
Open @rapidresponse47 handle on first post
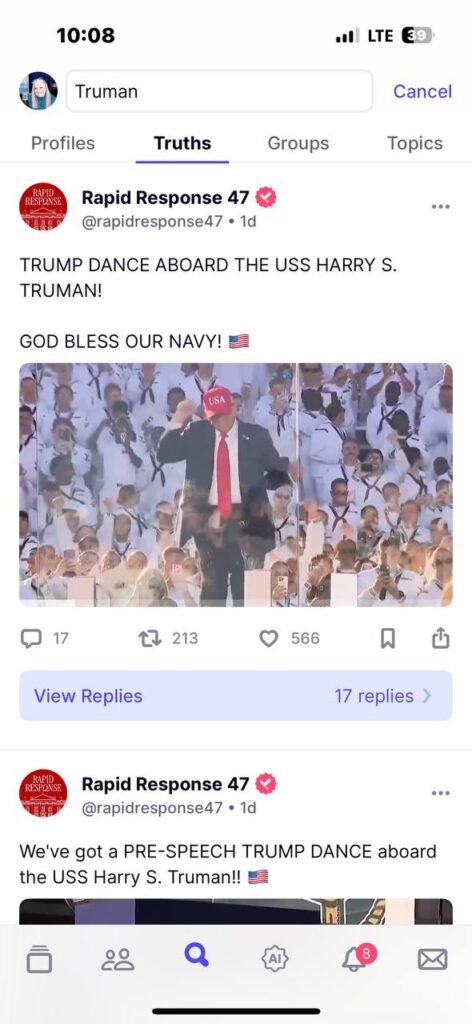[152, 221]
